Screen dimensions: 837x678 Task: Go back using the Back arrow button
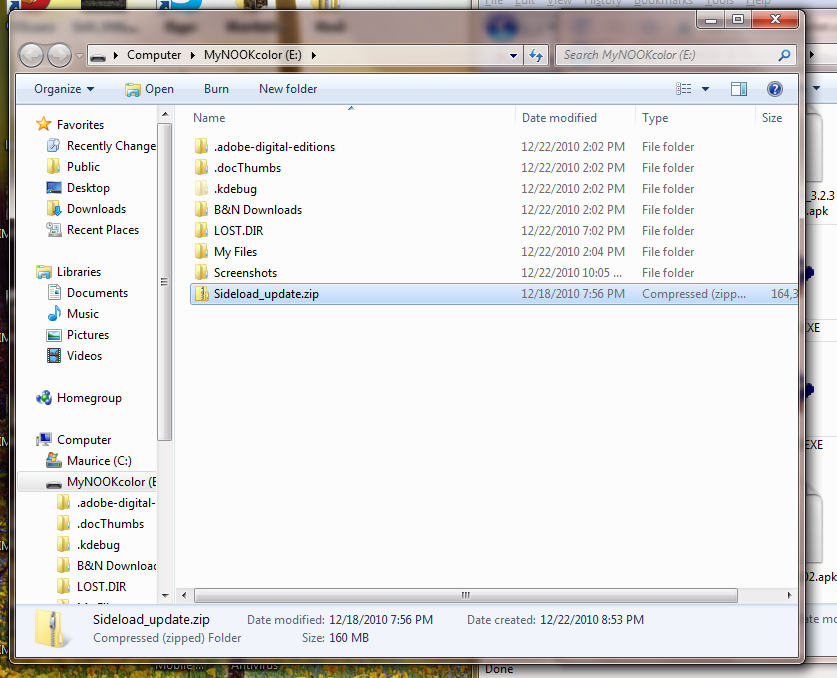pyautogui.click(x=31, y=55)
